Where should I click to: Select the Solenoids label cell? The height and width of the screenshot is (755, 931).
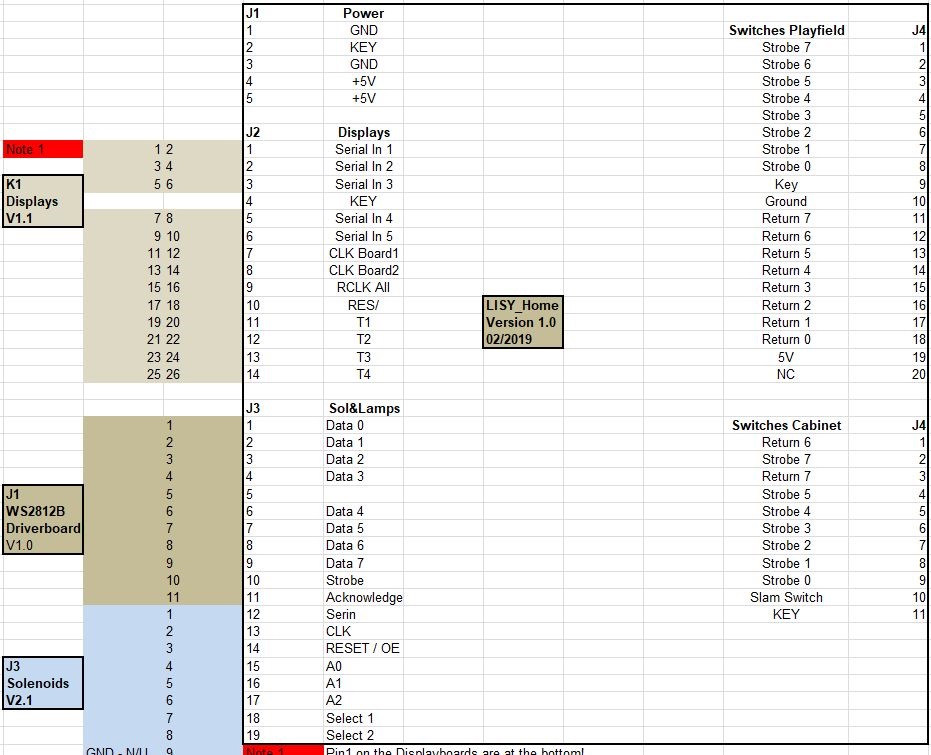[x=42, y=683]
